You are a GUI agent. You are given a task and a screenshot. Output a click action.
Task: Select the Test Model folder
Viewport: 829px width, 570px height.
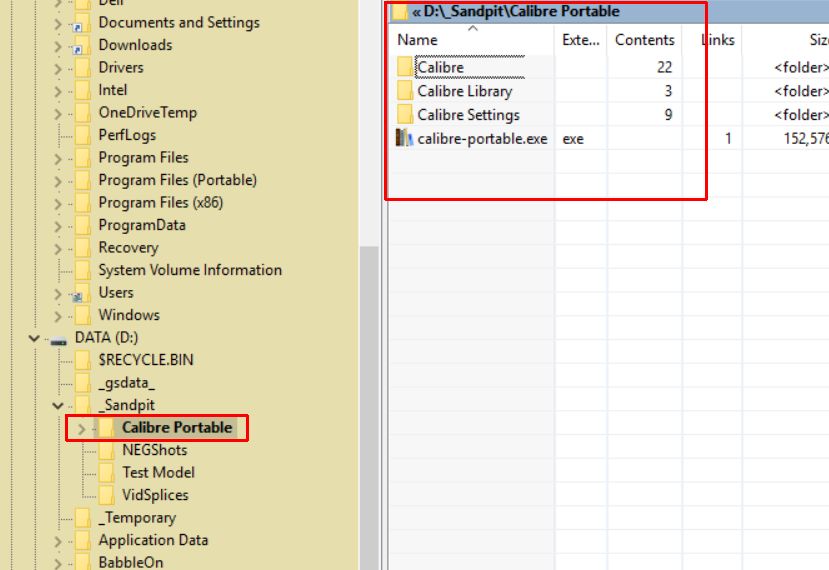click(x=158, y=473)
